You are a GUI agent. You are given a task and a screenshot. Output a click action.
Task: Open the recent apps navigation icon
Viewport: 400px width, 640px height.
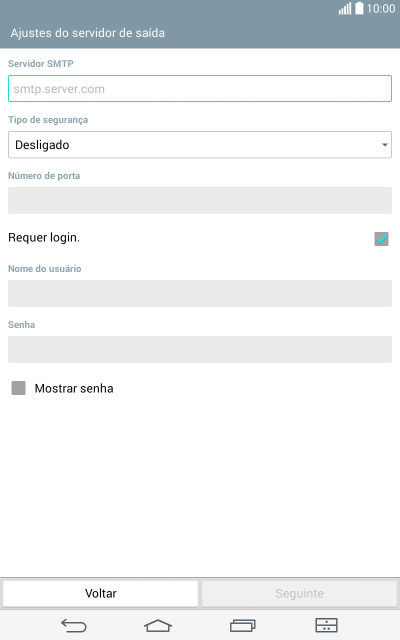pos(243,625)
